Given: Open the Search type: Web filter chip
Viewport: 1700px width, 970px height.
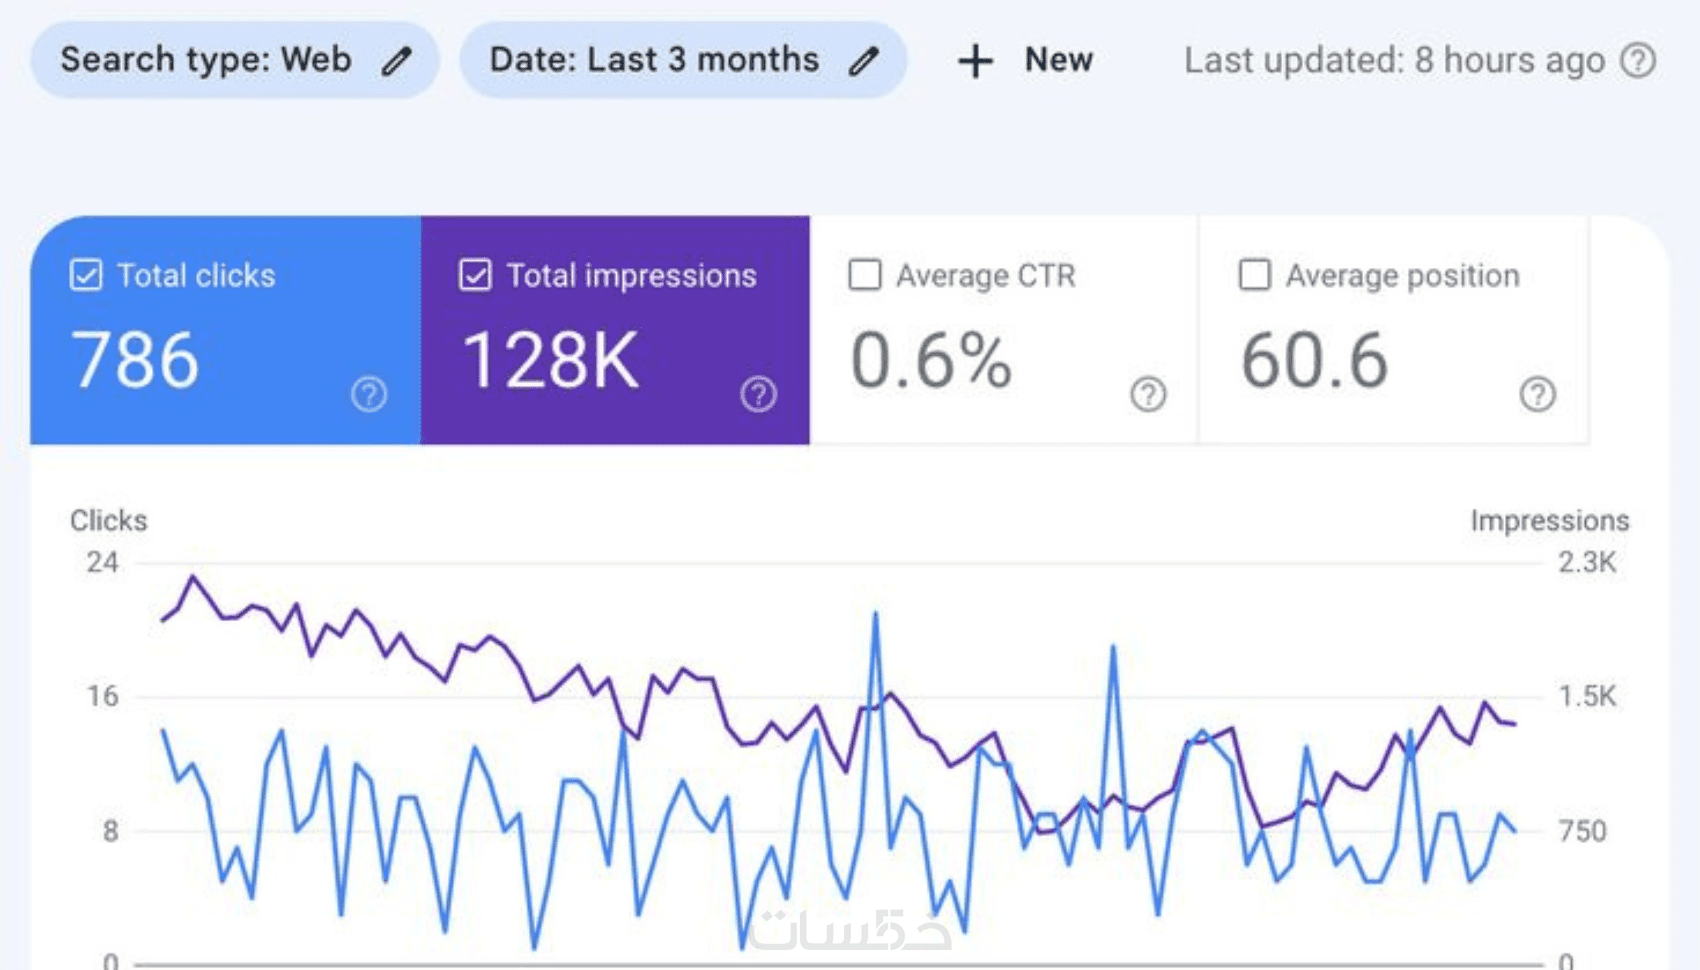Looking at the screenshot, I should 235,60.
